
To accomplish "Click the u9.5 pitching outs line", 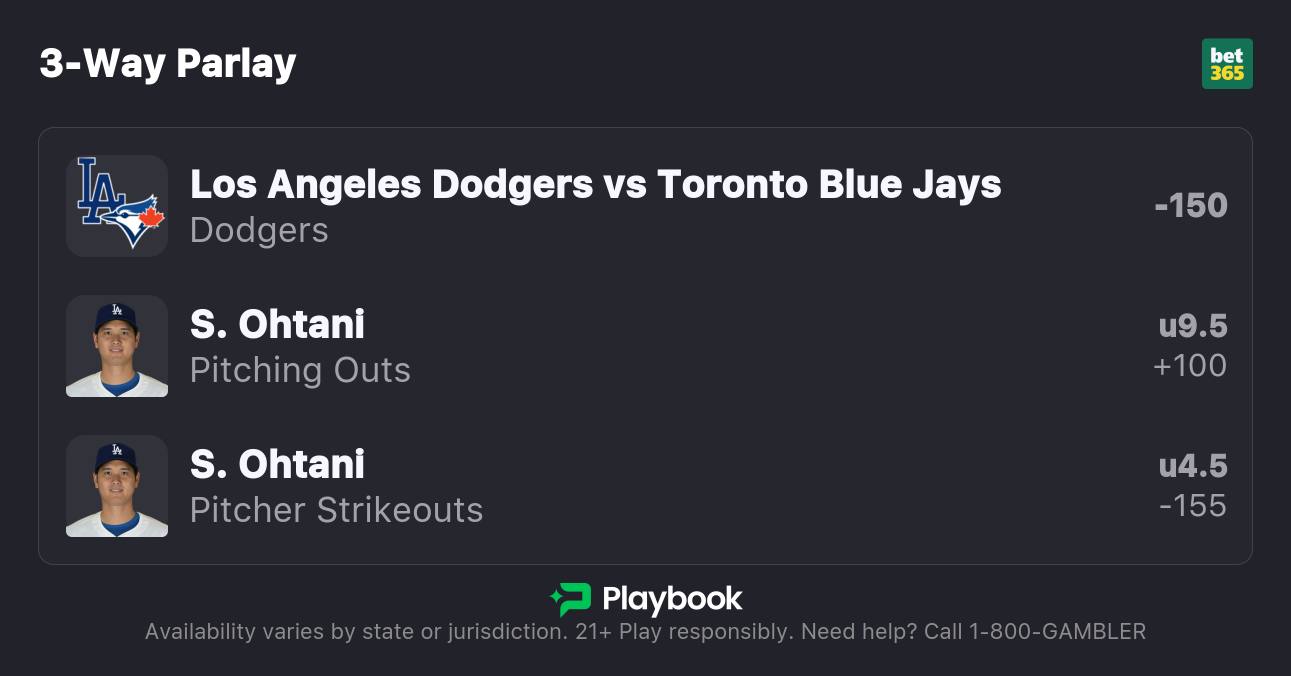I will pyautogui.click(x=1192, y=326).
